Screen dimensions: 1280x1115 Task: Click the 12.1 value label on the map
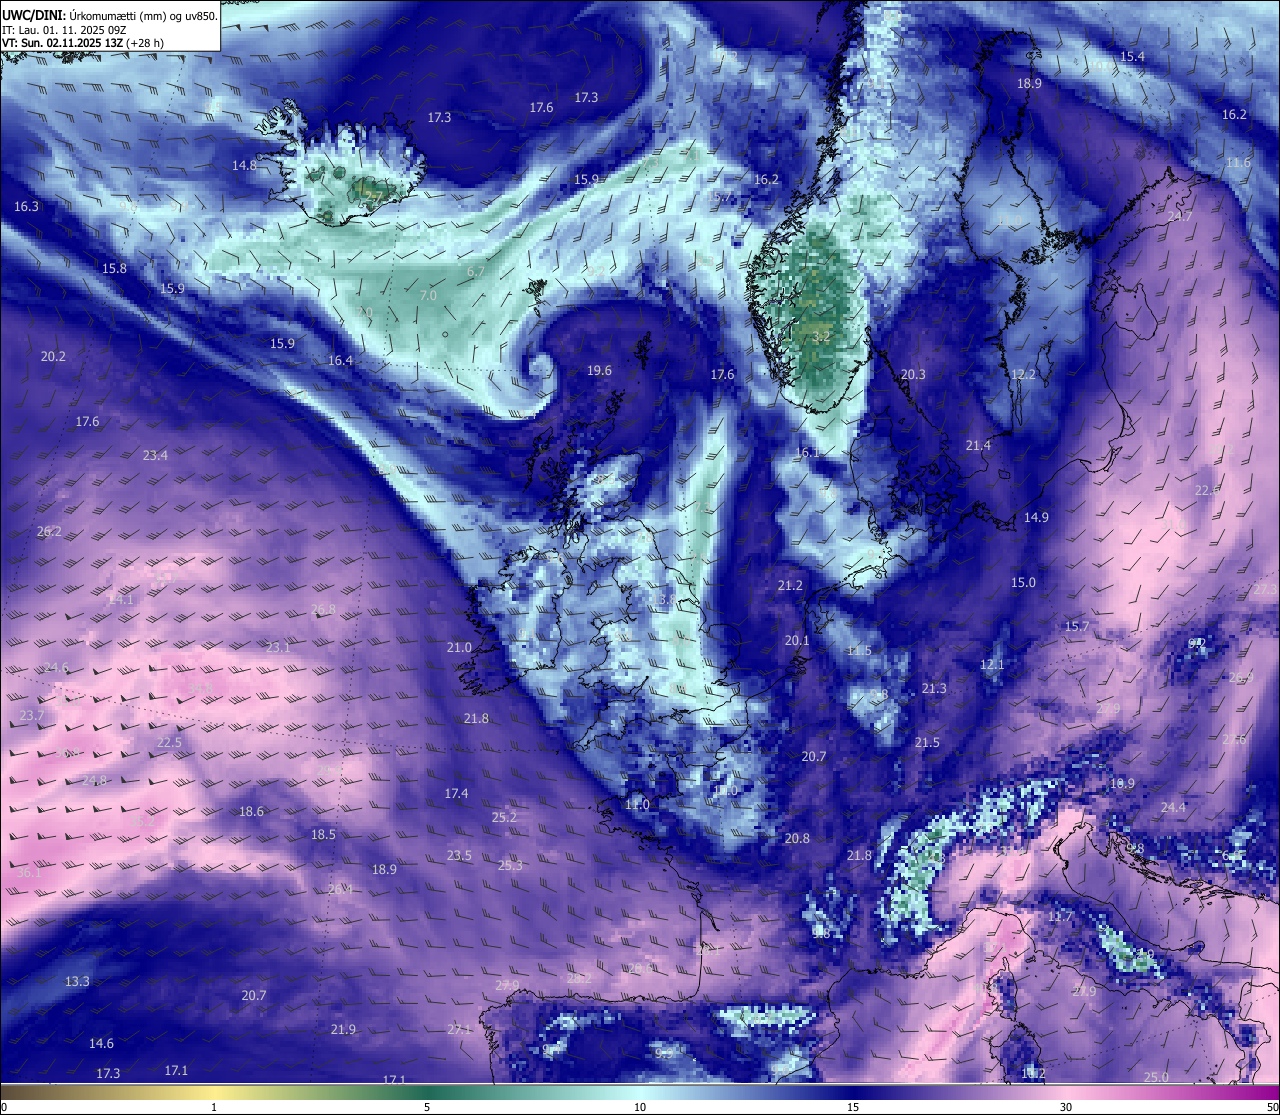click(991, 665)
